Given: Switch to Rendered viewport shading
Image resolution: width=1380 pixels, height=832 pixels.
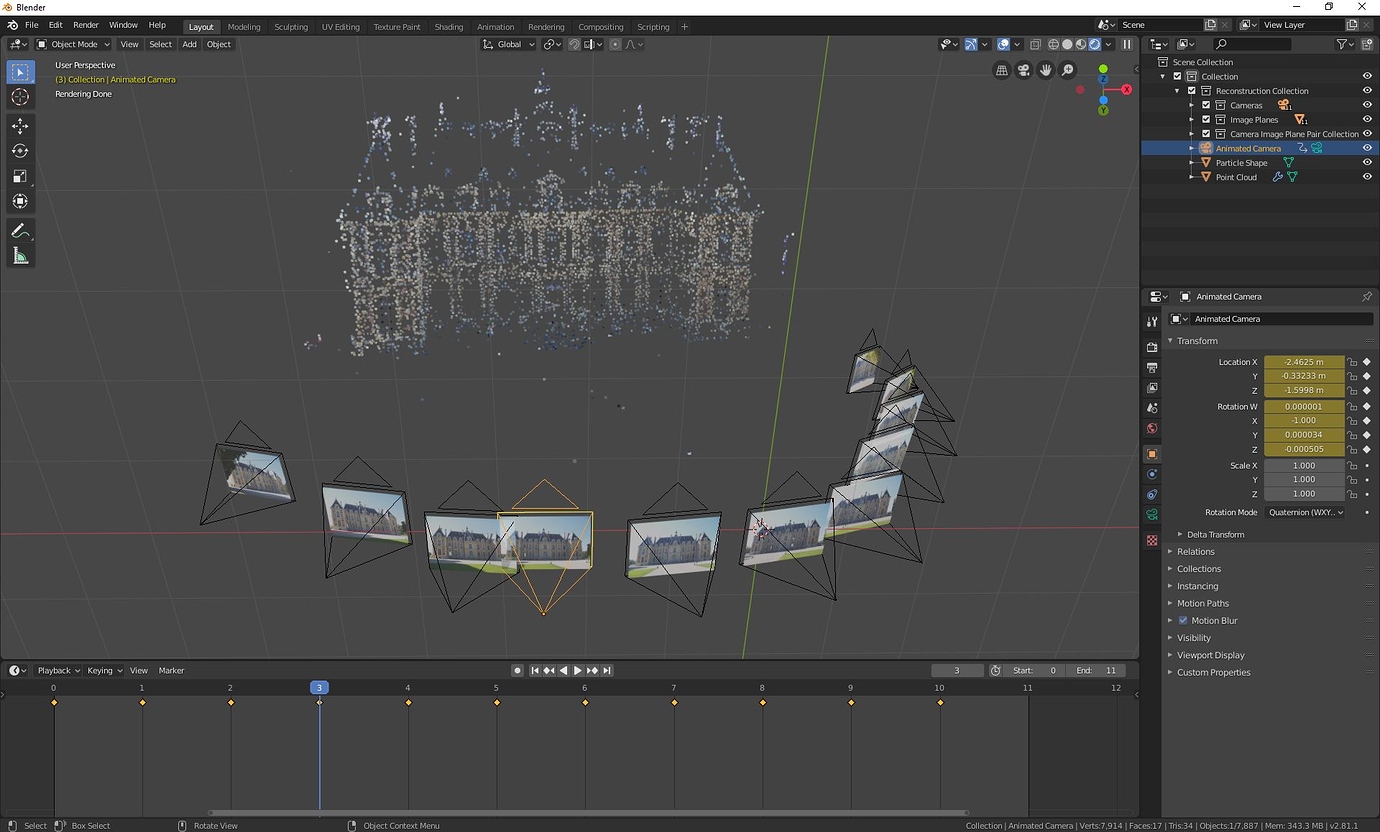Looking at the screenshot, I should 1096,44.
